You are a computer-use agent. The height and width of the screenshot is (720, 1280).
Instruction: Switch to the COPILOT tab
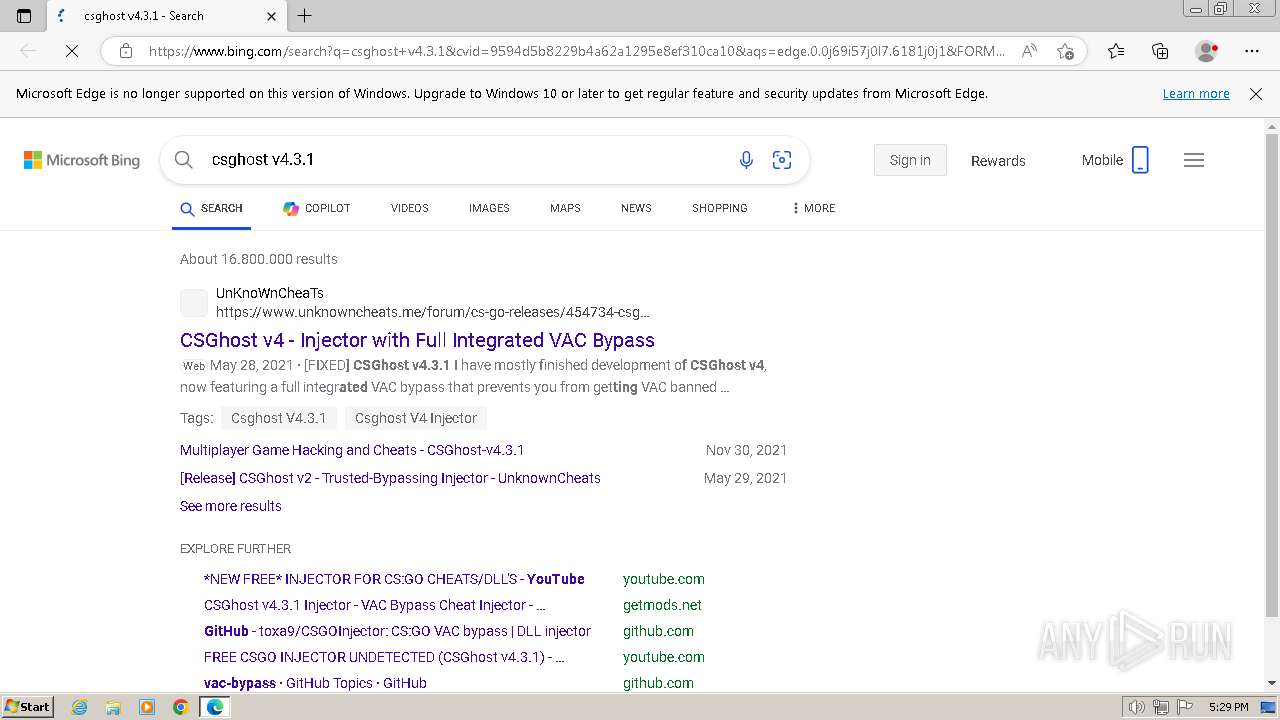(x=316, y=208)
